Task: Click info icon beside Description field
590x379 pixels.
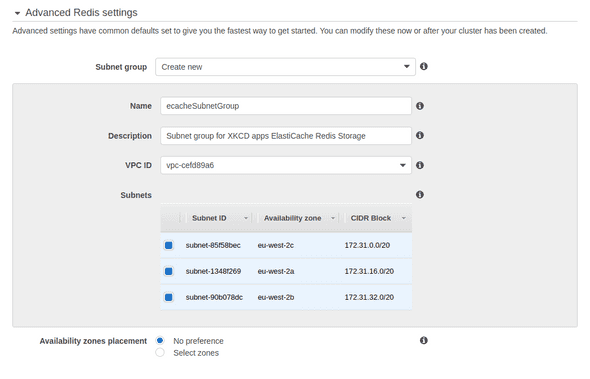Action: [420, 135]
